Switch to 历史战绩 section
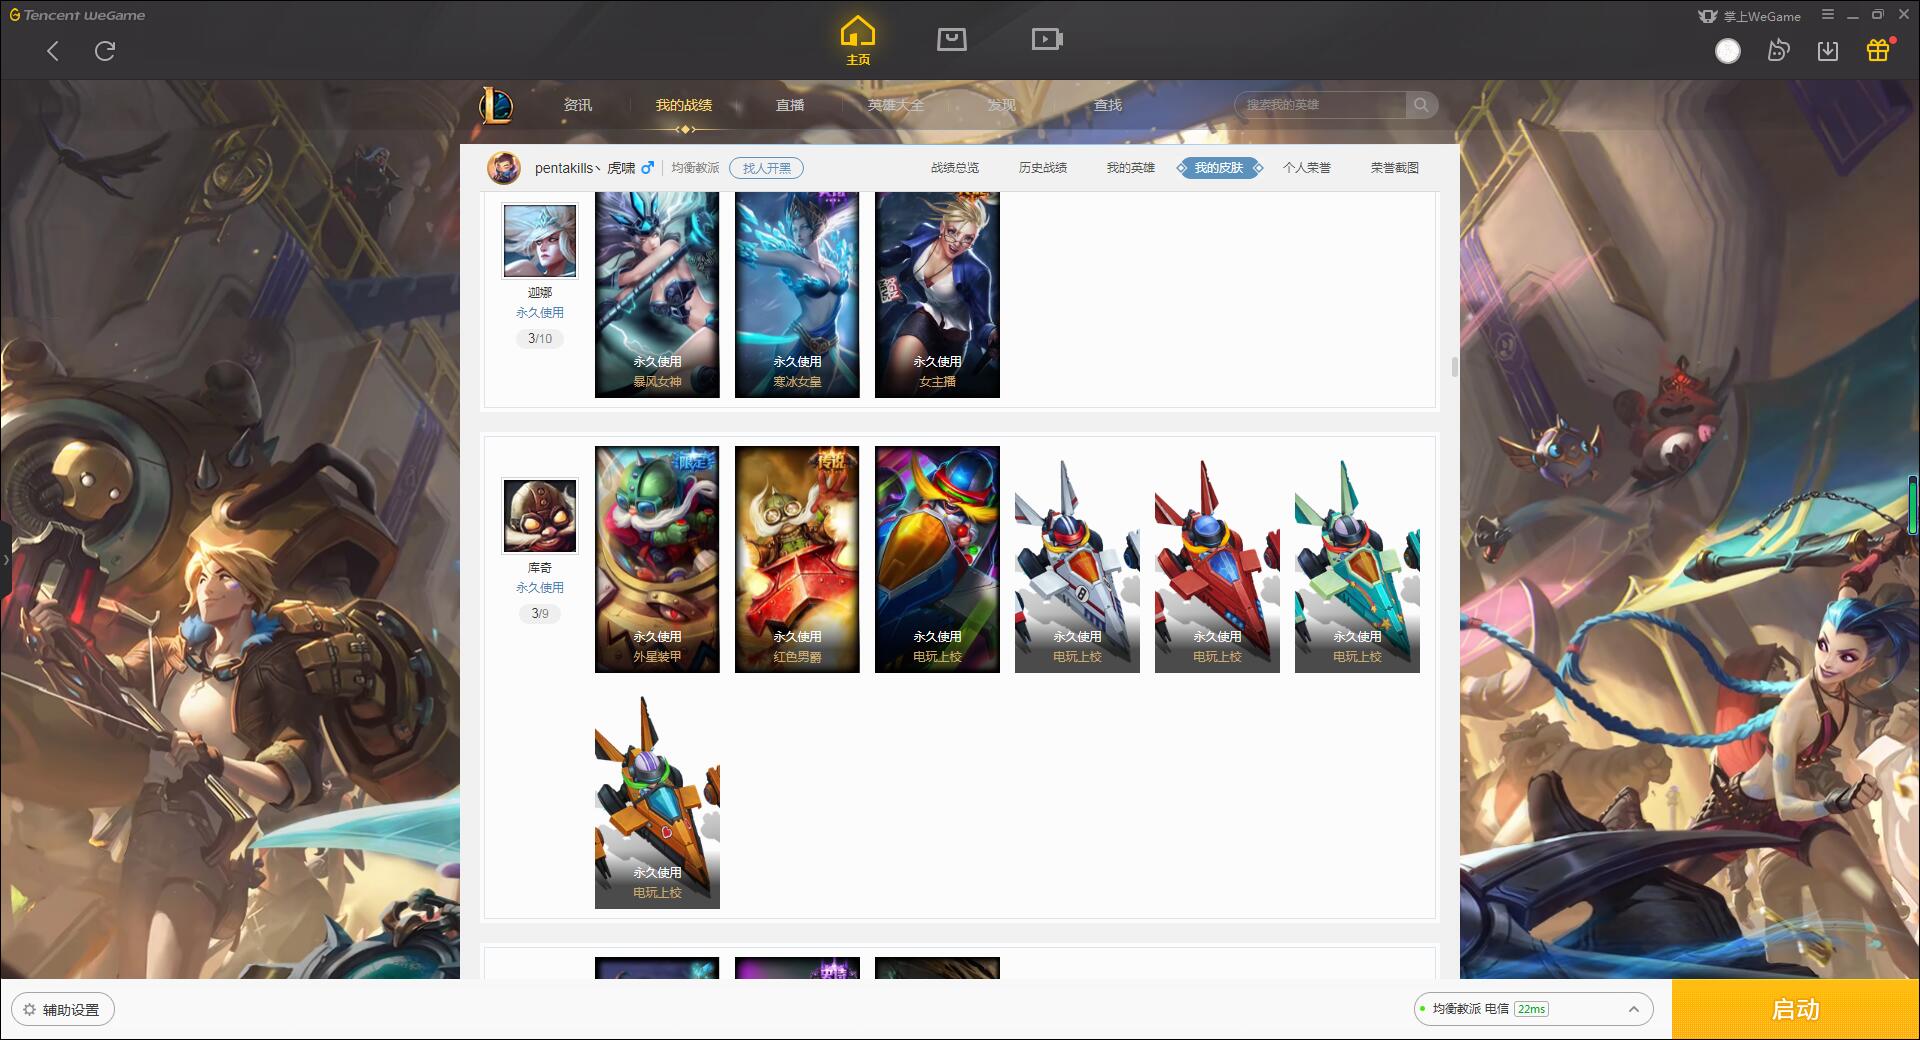 point(1043,168)
